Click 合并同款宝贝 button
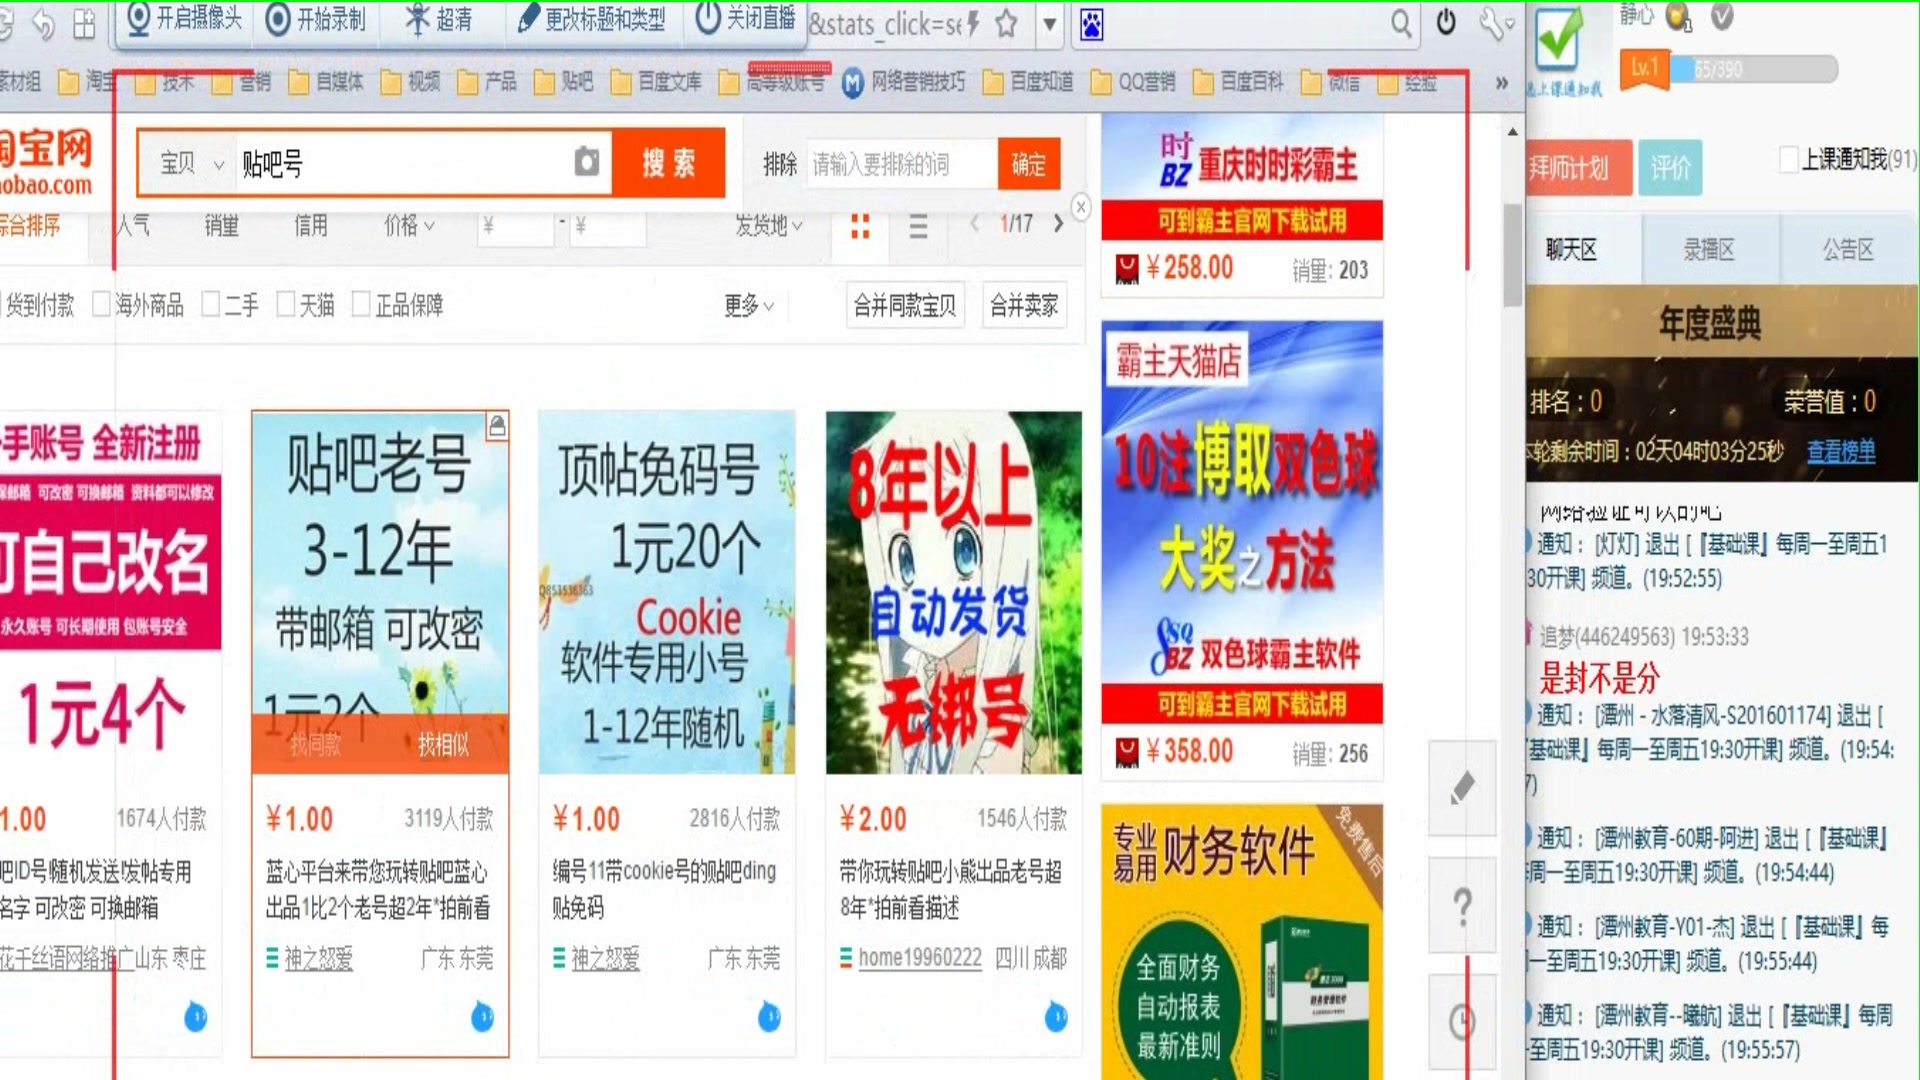This screenshot has height=1080, width=1920. coord(904,305)
